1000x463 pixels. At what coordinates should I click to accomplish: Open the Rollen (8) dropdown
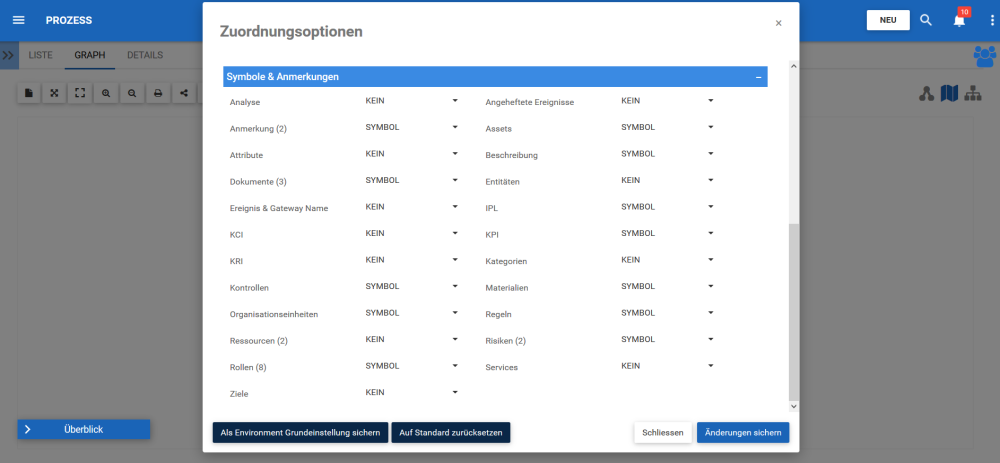tap(411, 366)
